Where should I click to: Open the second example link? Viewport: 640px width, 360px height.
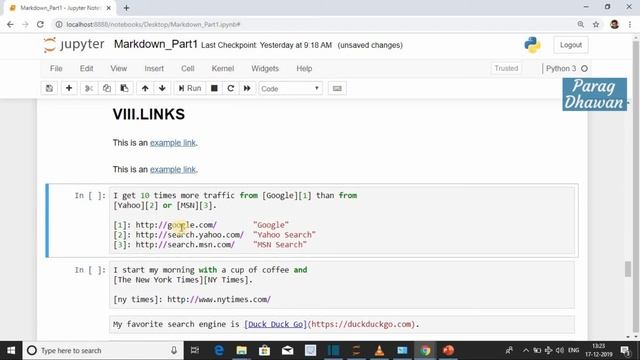coord(173,169)
